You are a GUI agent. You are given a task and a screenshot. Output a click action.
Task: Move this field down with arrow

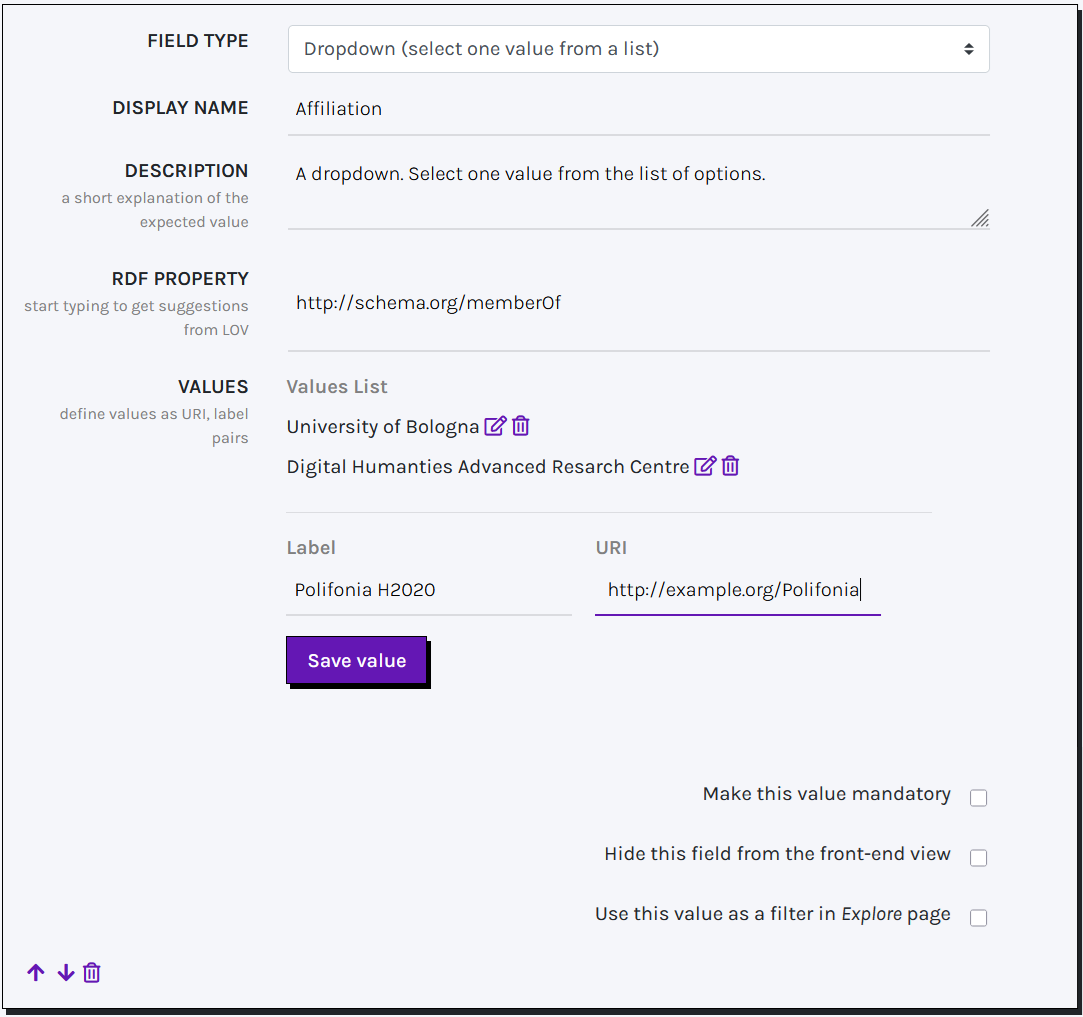[x=66, y=973]
